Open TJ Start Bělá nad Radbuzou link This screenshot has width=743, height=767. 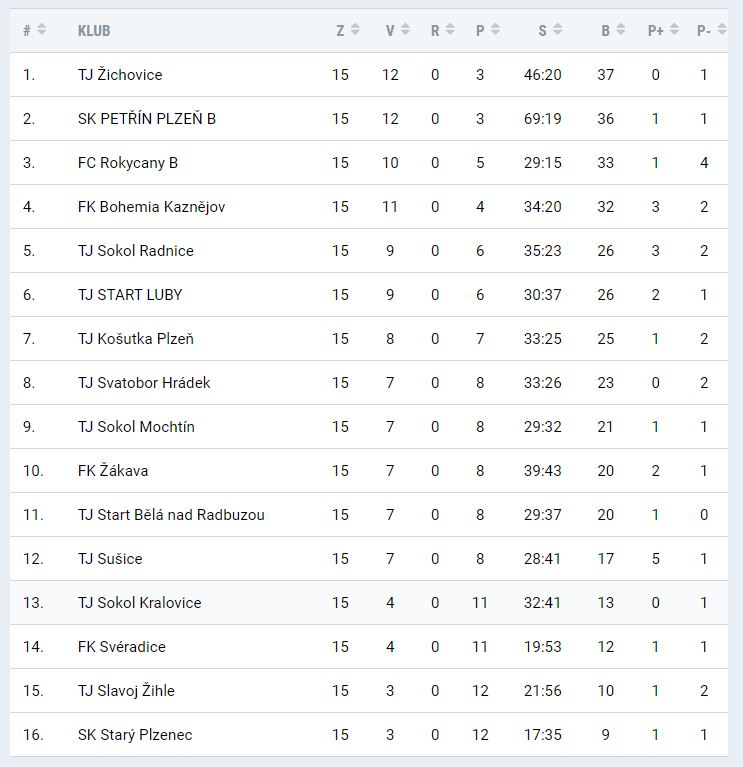click(x=171, y=515)
